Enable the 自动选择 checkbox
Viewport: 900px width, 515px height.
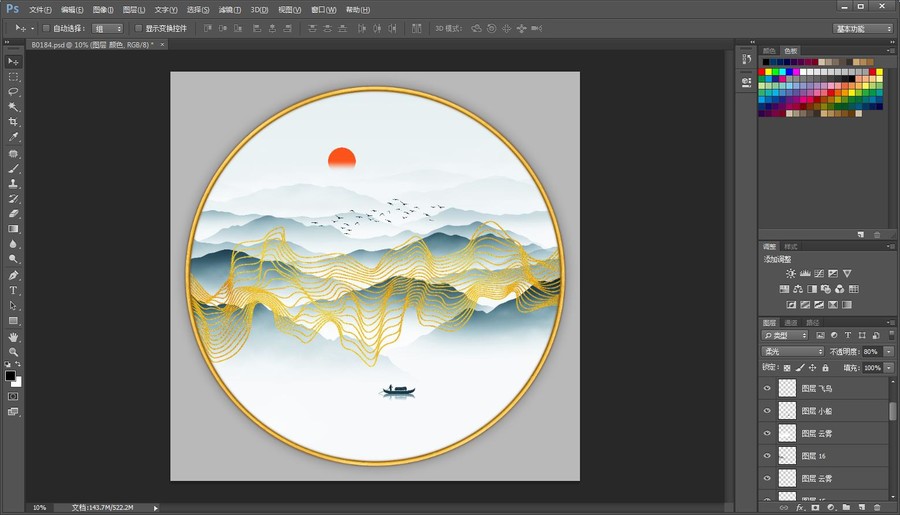click(46, 28)
